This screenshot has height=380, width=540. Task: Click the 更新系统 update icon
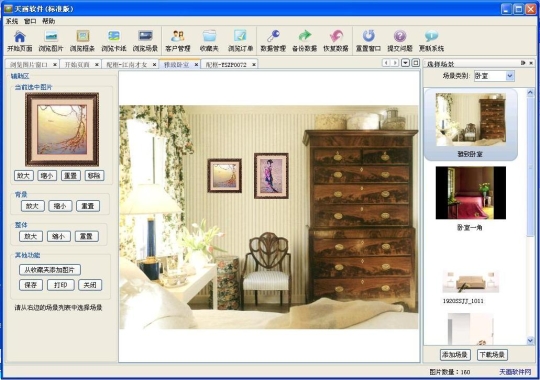pyautogui.click(x=431, y=41)
